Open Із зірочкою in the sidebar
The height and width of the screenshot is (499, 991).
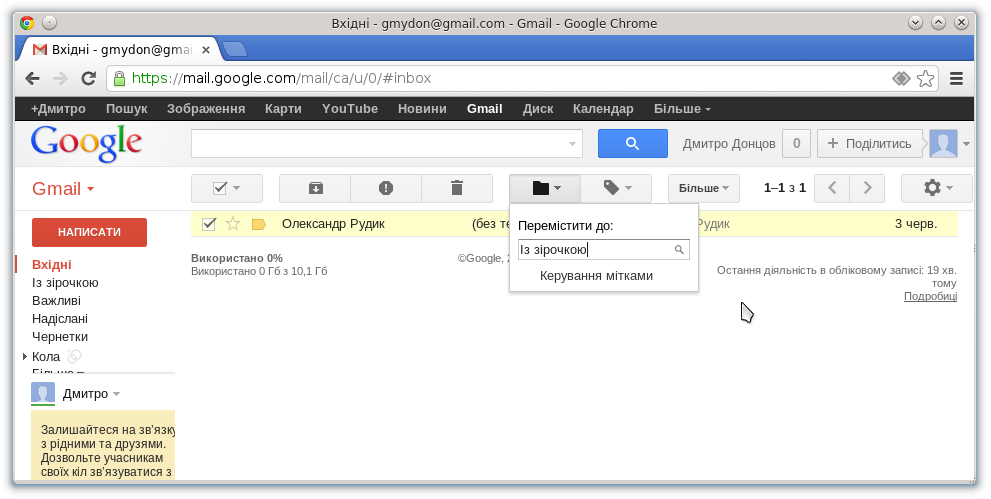coord(65,282)
